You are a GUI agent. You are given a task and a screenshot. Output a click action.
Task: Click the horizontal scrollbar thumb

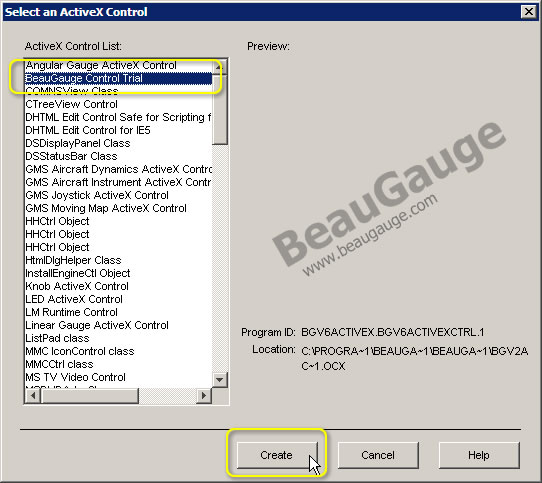coord(90,396)
